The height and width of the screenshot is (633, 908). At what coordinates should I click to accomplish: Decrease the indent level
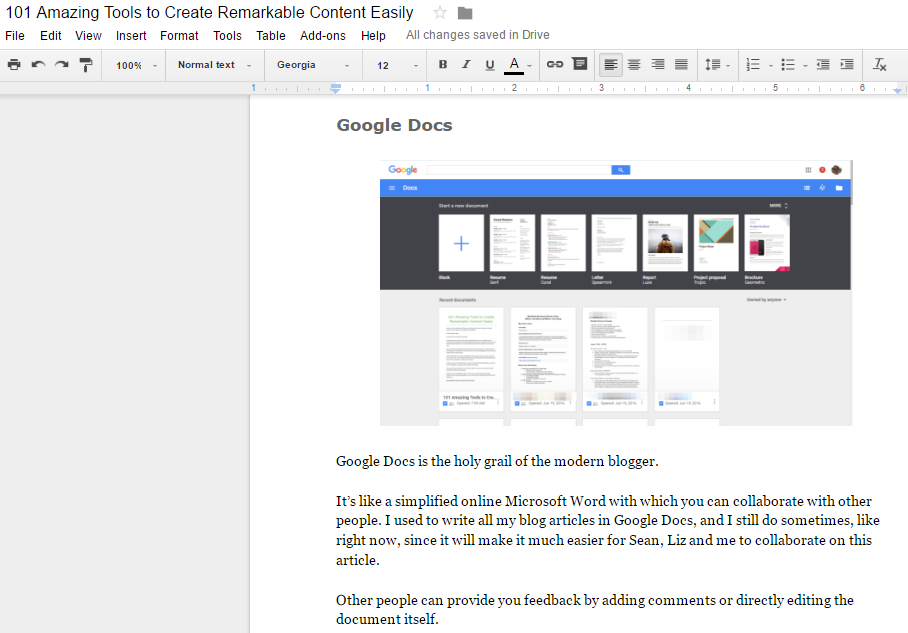pos(823,65)
